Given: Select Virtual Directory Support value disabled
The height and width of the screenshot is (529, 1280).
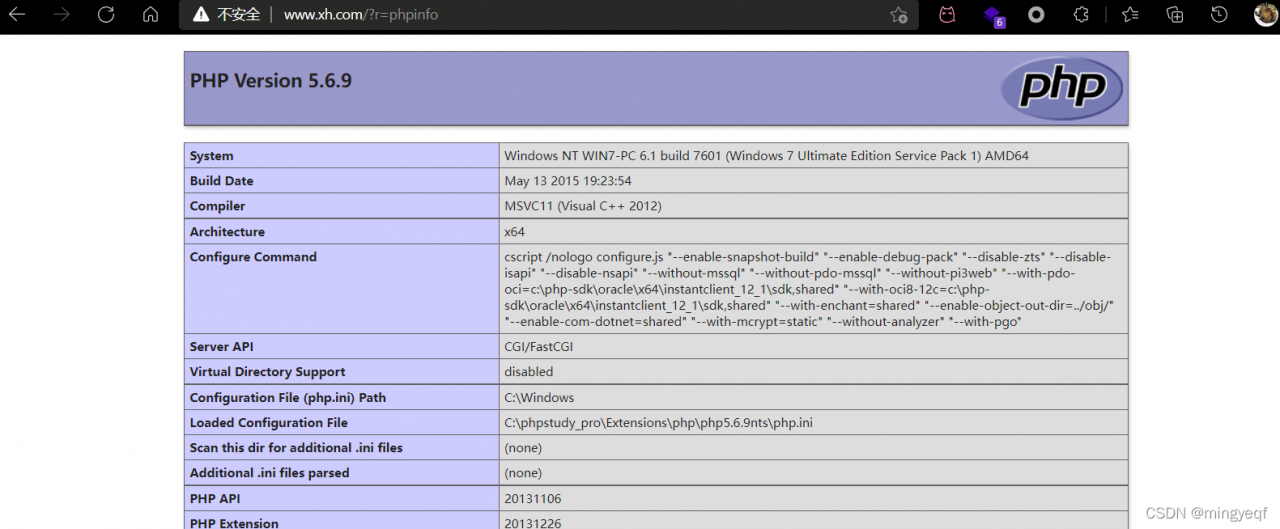Looking at the screenshot, I should 529,372.
